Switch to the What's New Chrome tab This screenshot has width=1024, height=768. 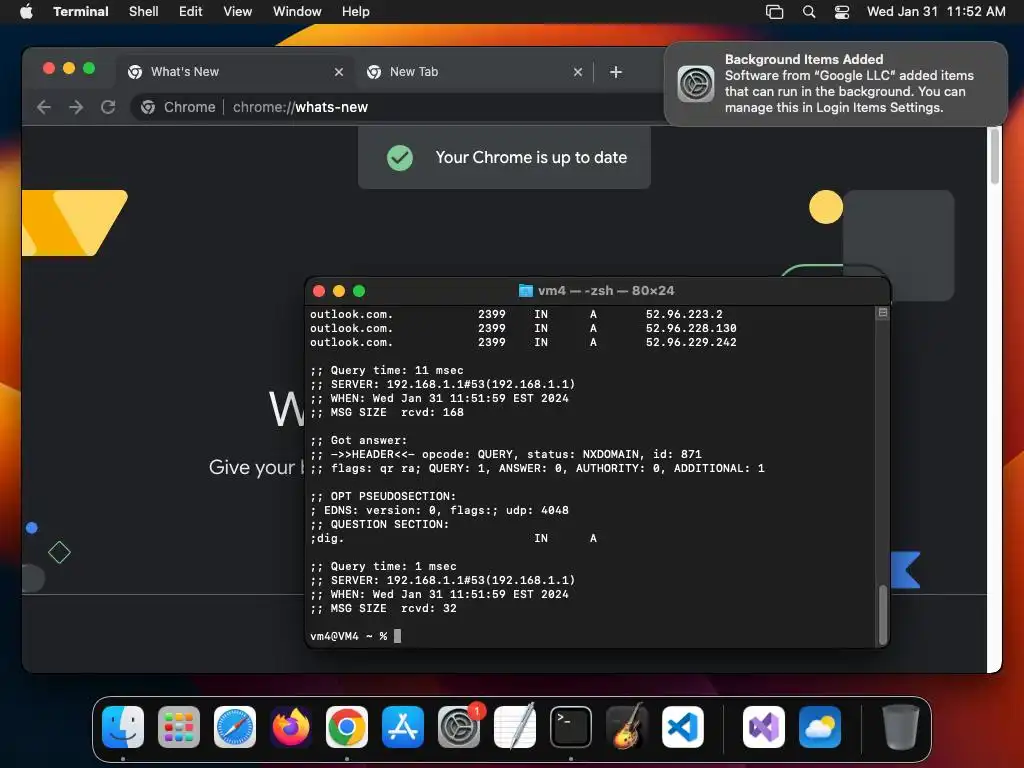[235, 72]
